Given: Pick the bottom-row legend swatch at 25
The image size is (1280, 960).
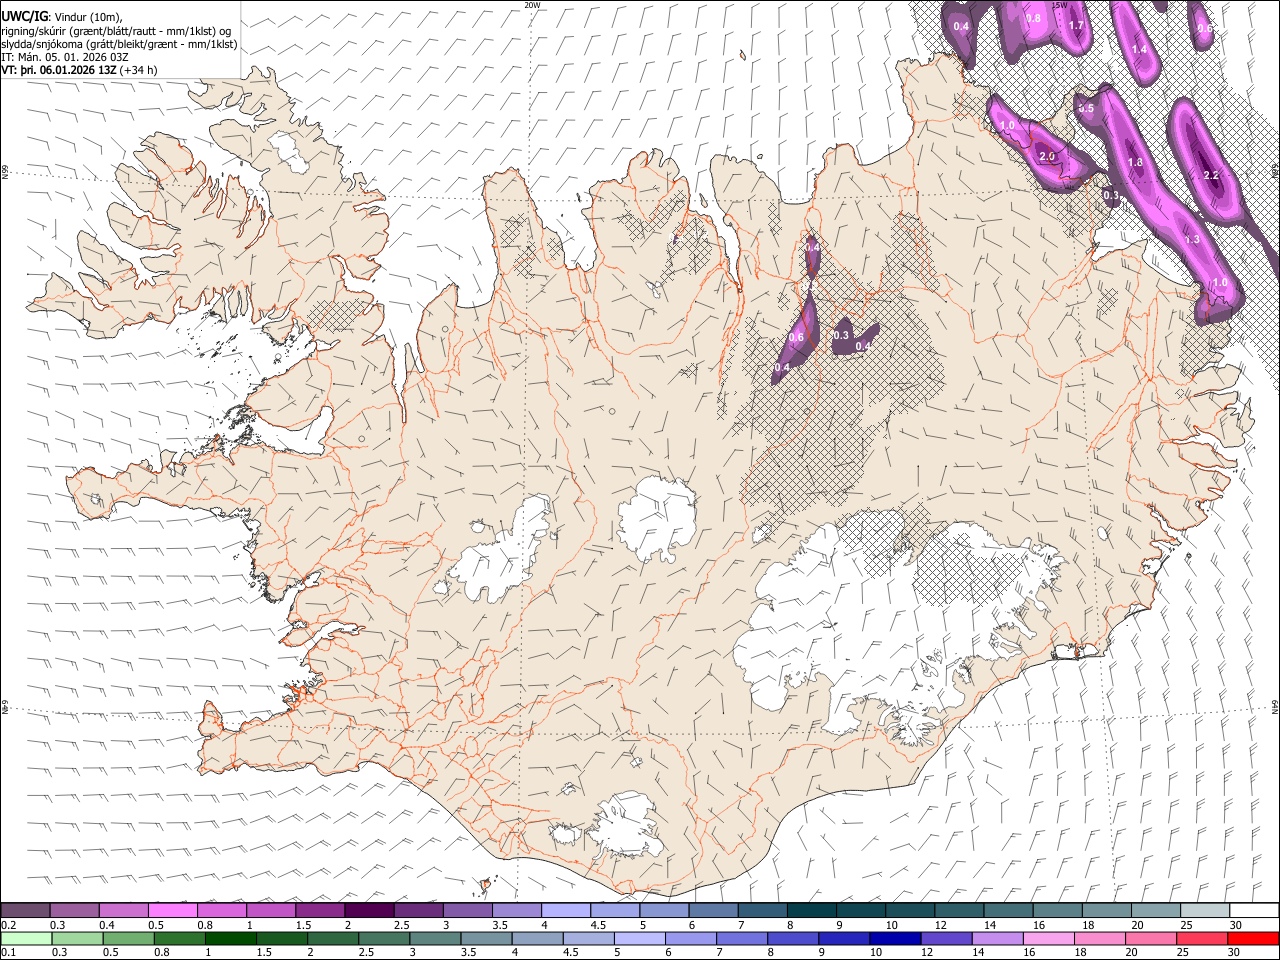Looking at the screenshot, I should (1203, 938).
